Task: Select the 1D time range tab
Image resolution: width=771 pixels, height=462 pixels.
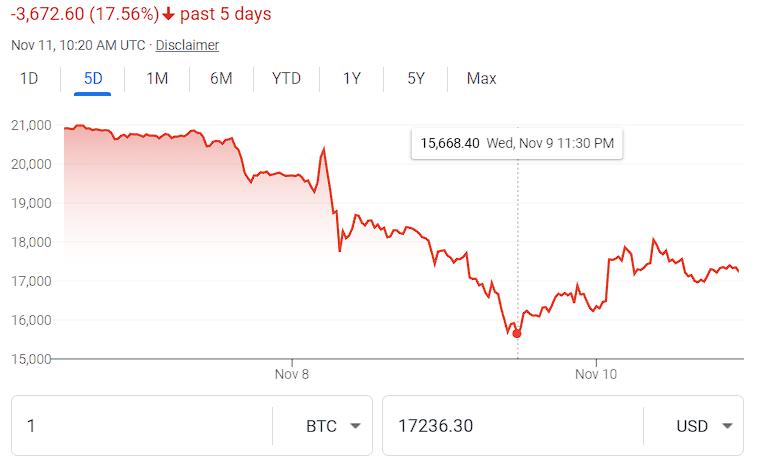Action: click(29, 79)
